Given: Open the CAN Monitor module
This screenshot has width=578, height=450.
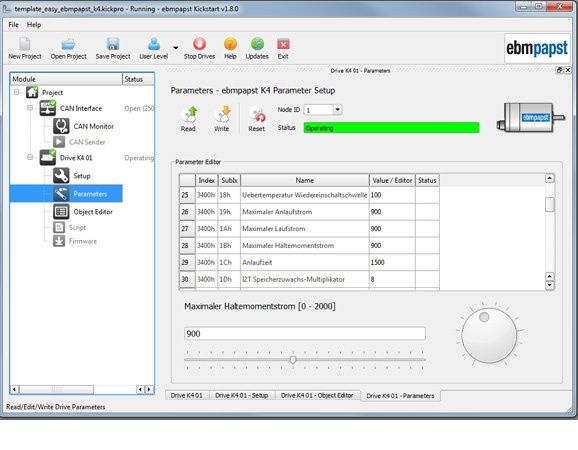Looking at the screenshot, I should pos(94,126).
